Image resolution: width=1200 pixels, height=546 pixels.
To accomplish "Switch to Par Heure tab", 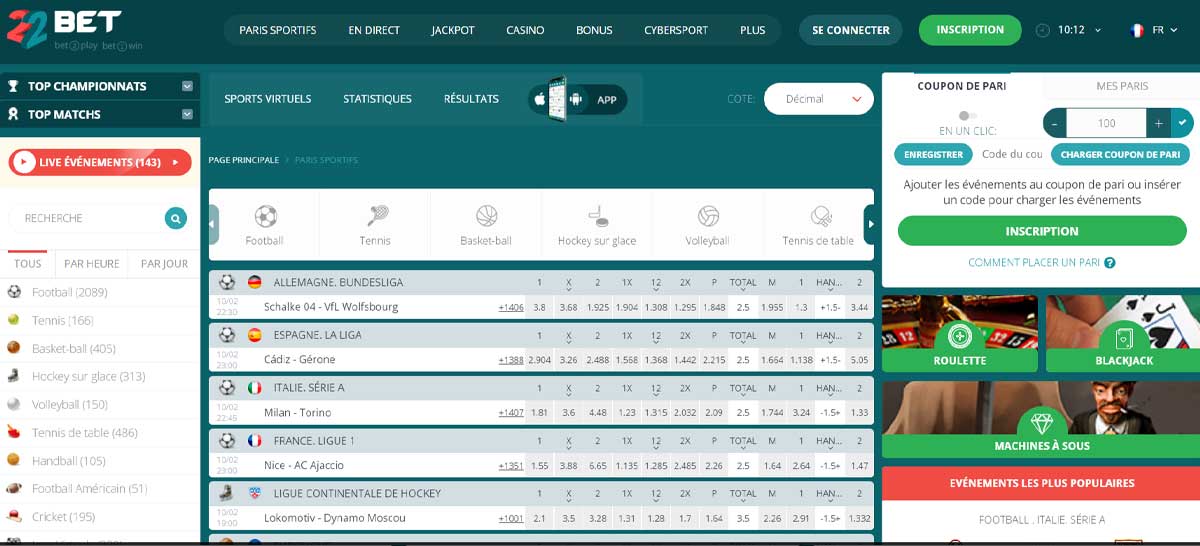I will 92,264.
